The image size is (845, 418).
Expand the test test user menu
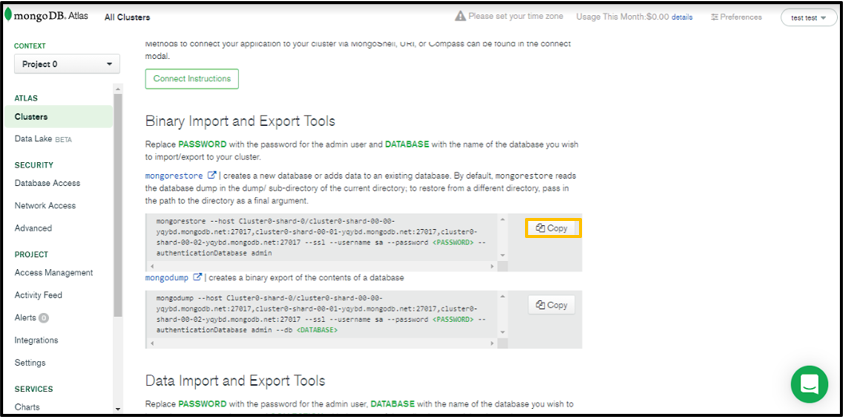808,17
